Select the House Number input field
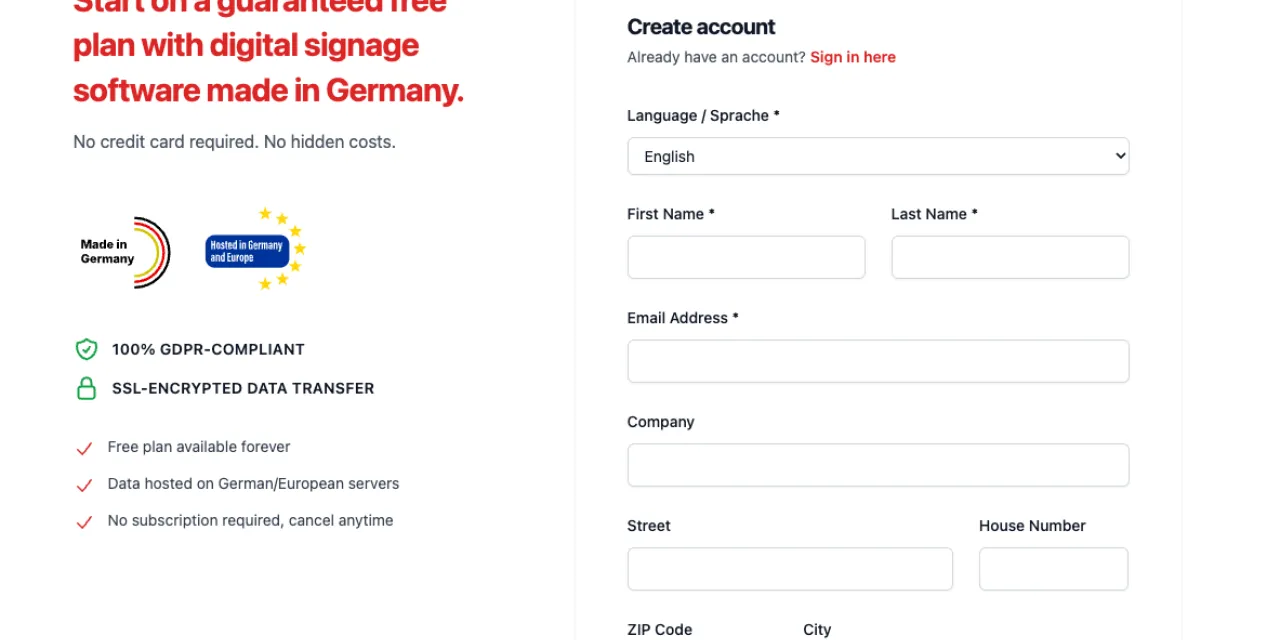1280x640 pixels. [x=1054, y=569]
